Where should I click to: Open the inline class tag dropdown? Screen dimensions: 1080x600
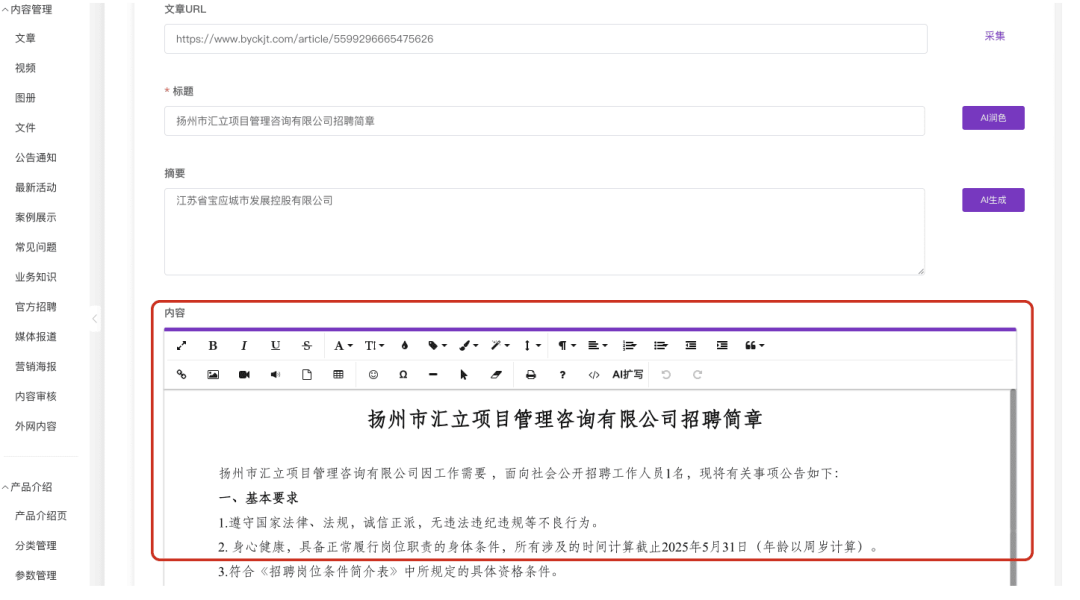point(437,346)
